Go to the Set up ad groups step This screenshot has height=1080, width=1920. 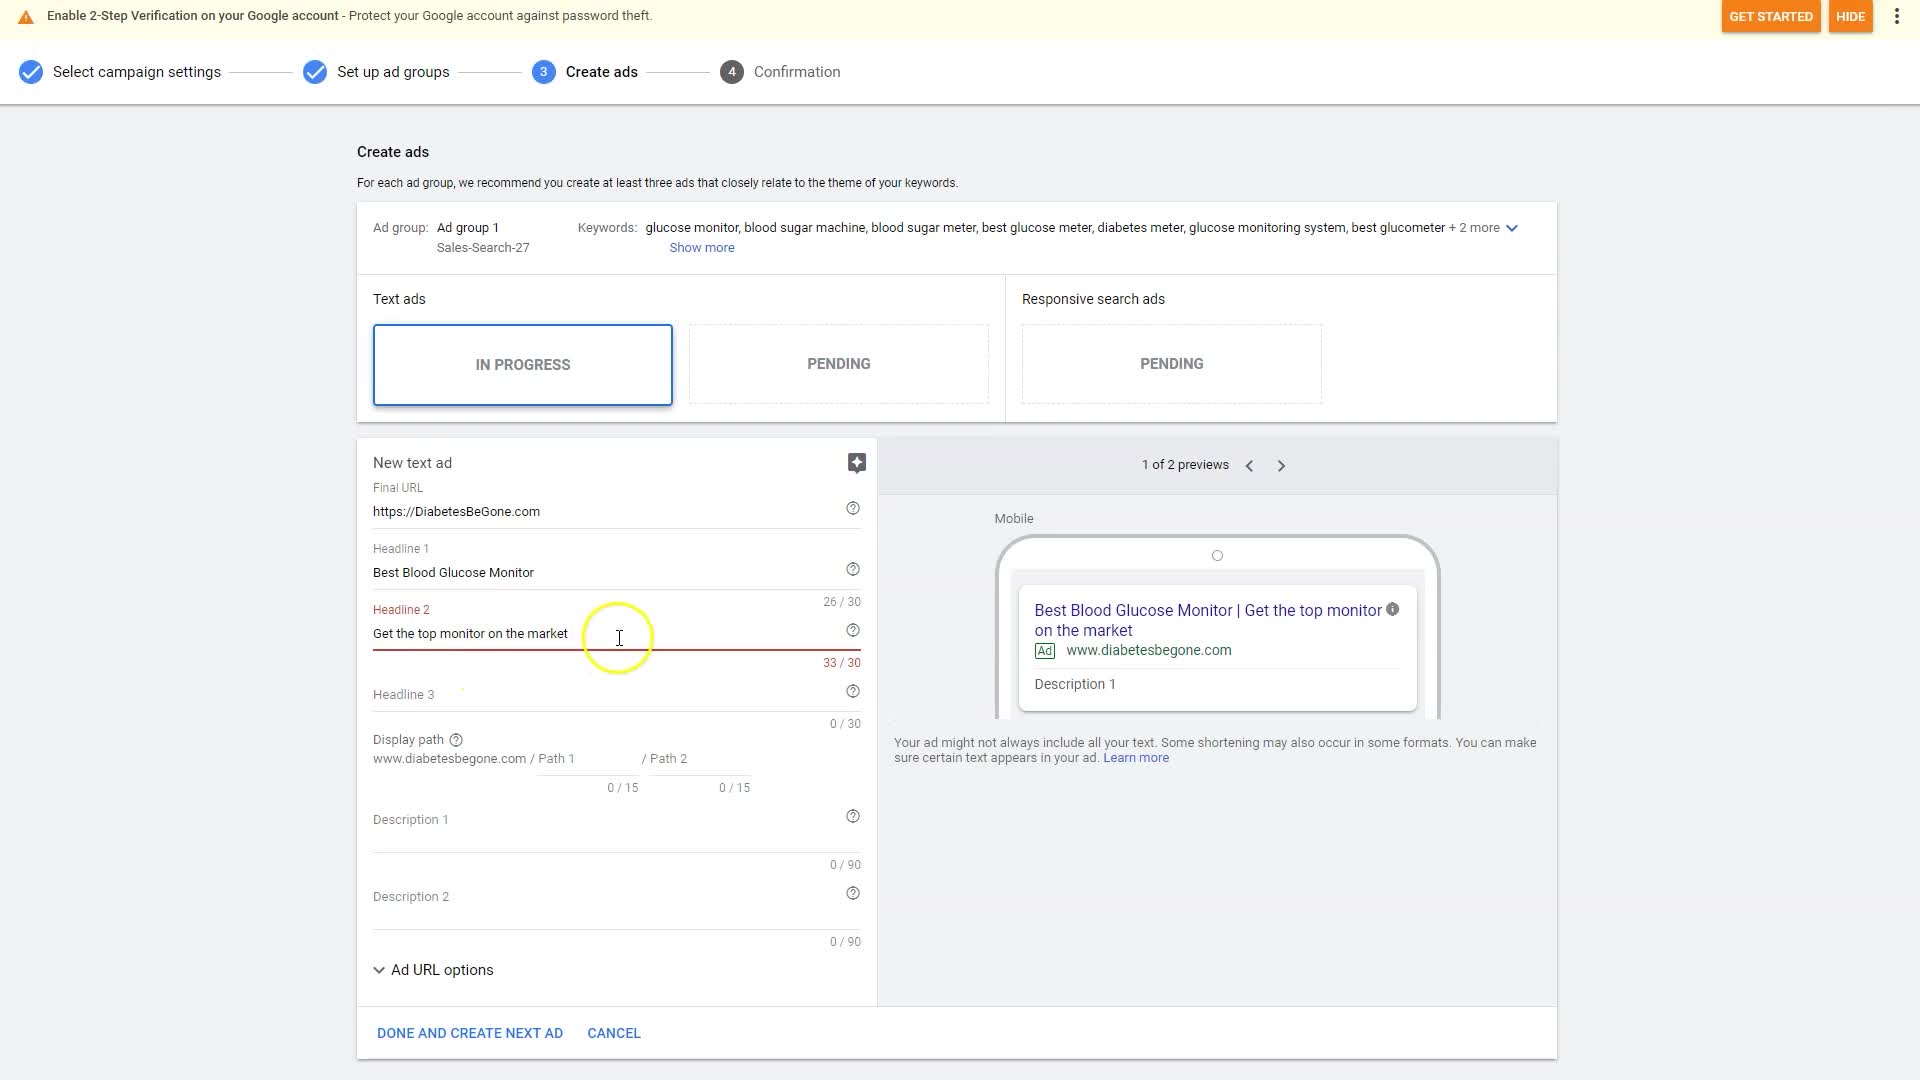392,72
